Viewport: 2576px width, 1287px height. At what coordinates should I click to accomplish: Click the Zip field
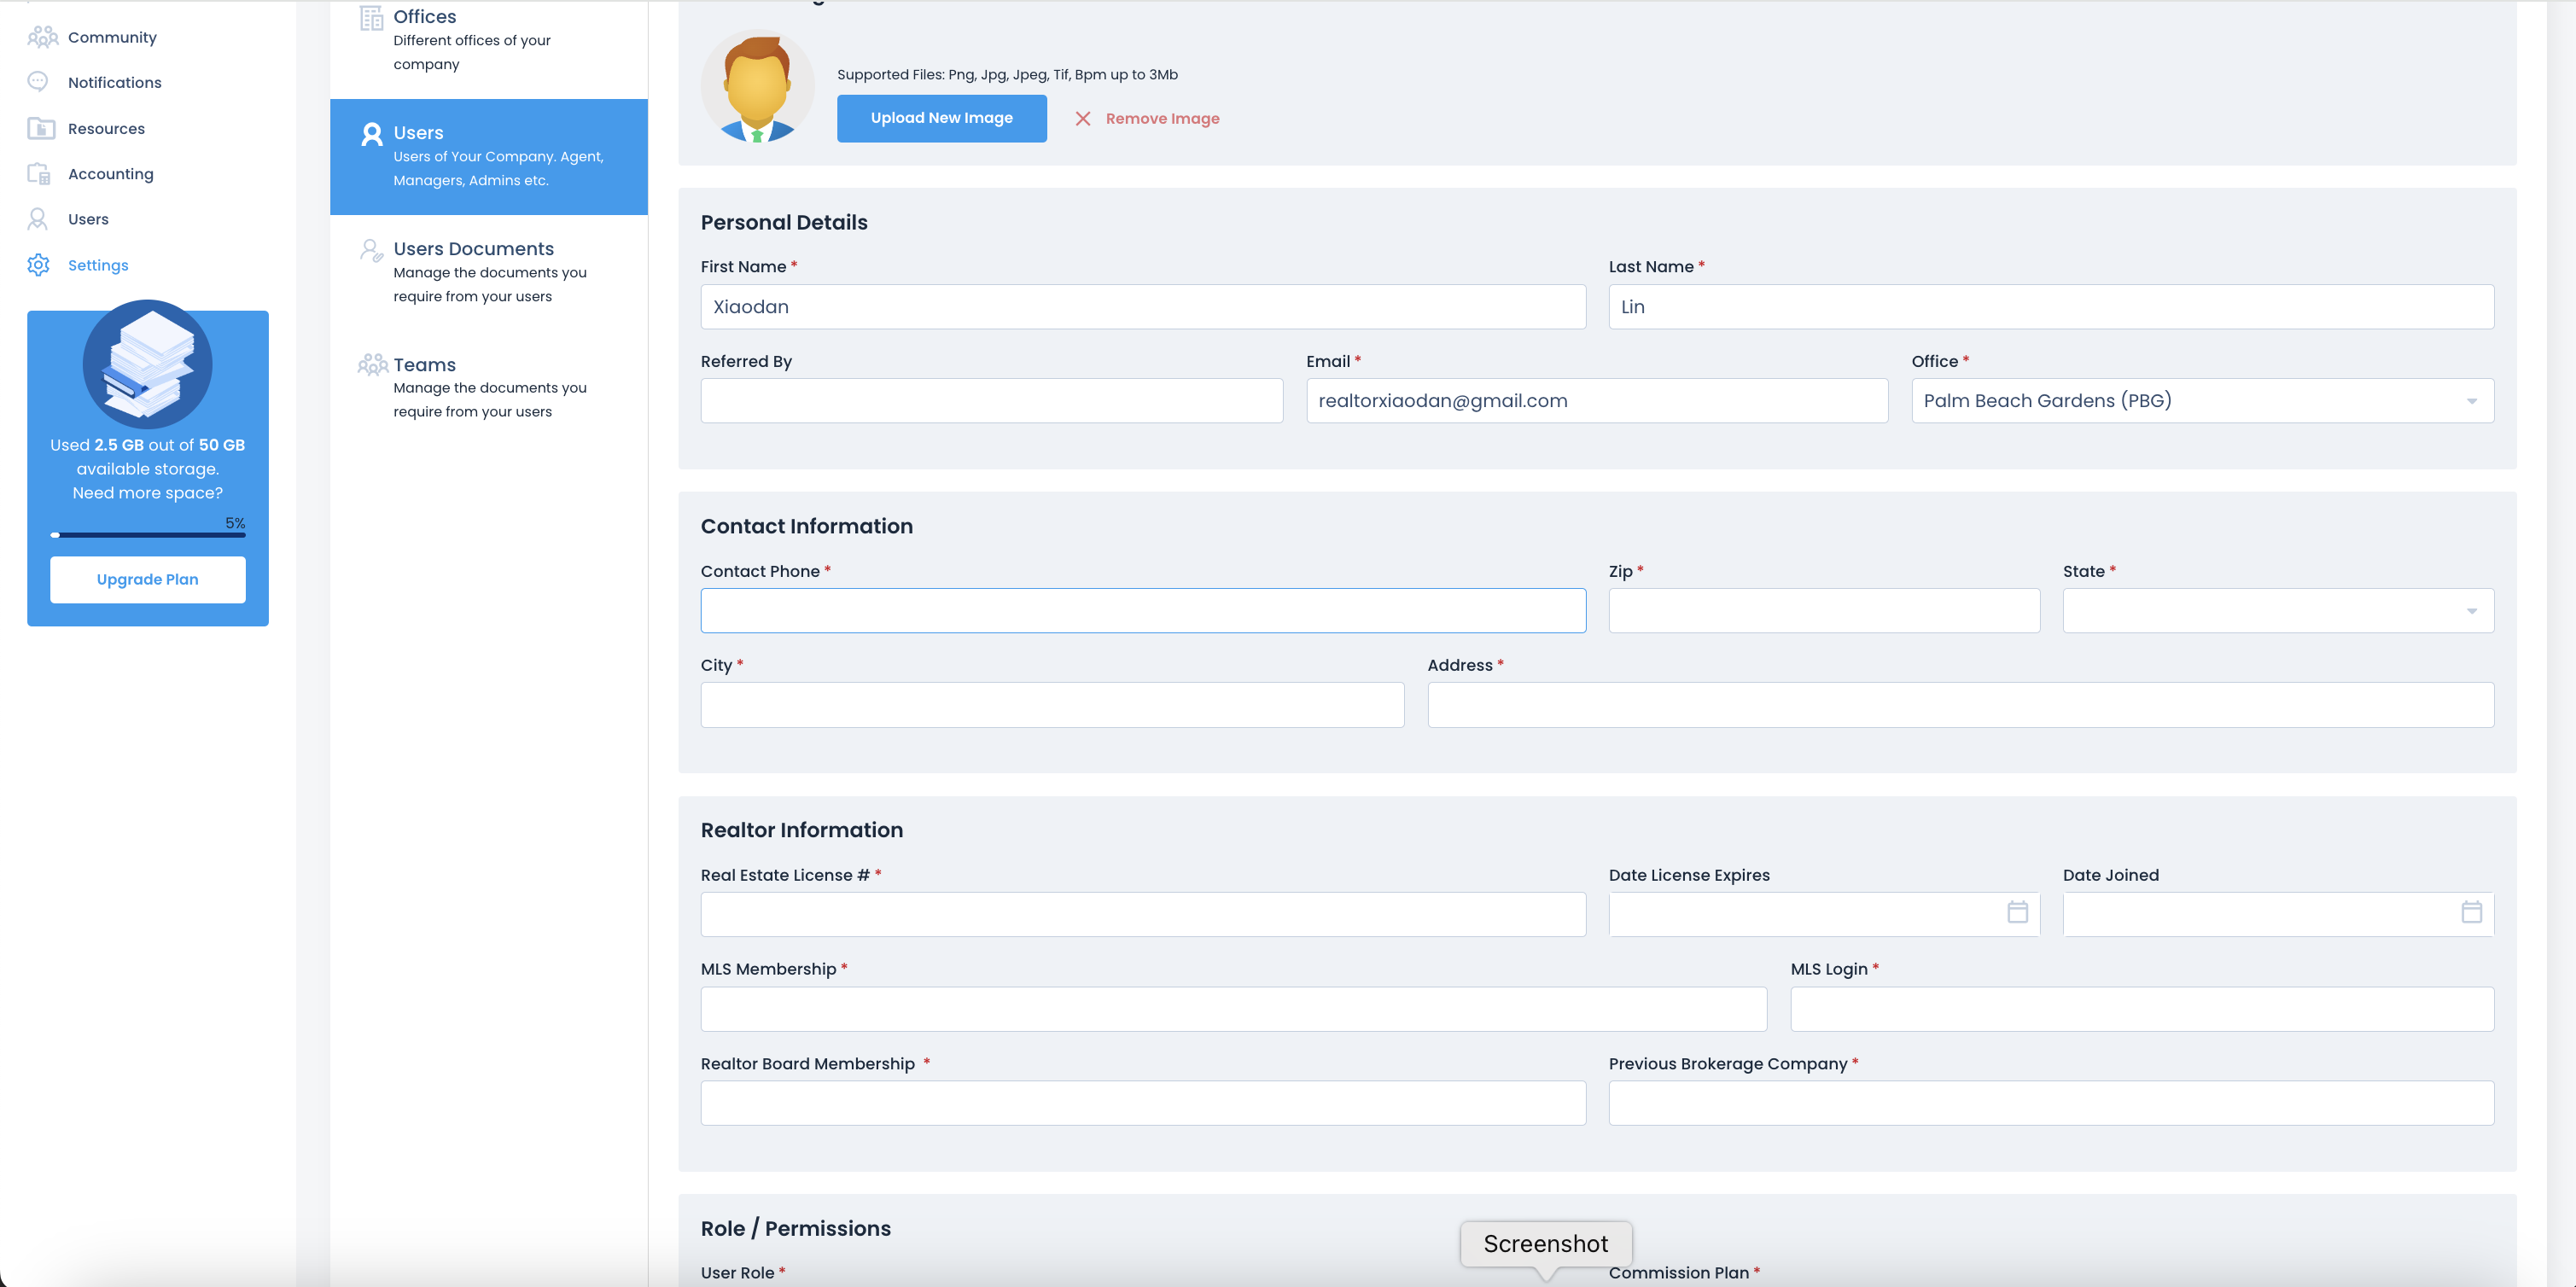click(1824, 611)
